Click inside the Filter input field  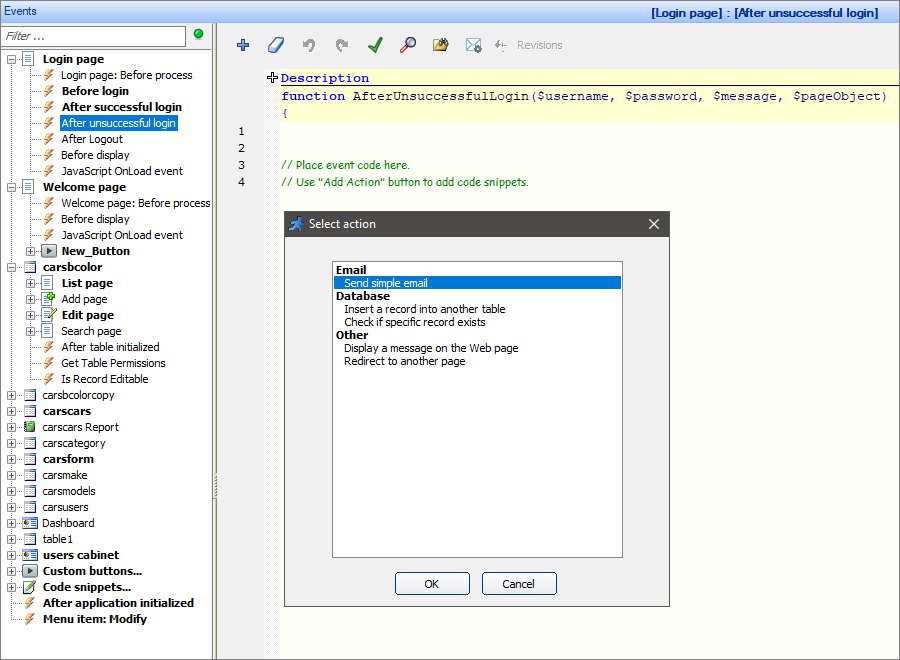(93, 35)
